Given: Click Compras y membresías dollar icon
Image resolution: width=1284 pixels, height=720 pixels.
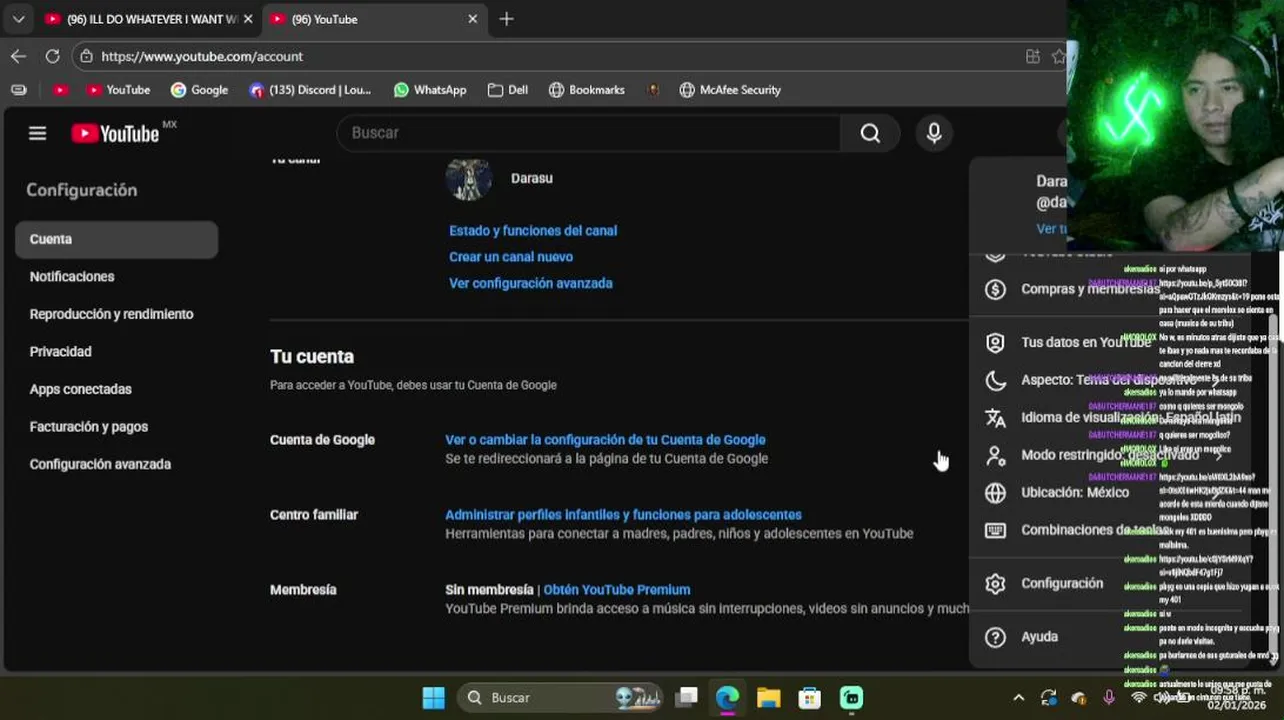Looking at the screenshot, I should [995, 289].
